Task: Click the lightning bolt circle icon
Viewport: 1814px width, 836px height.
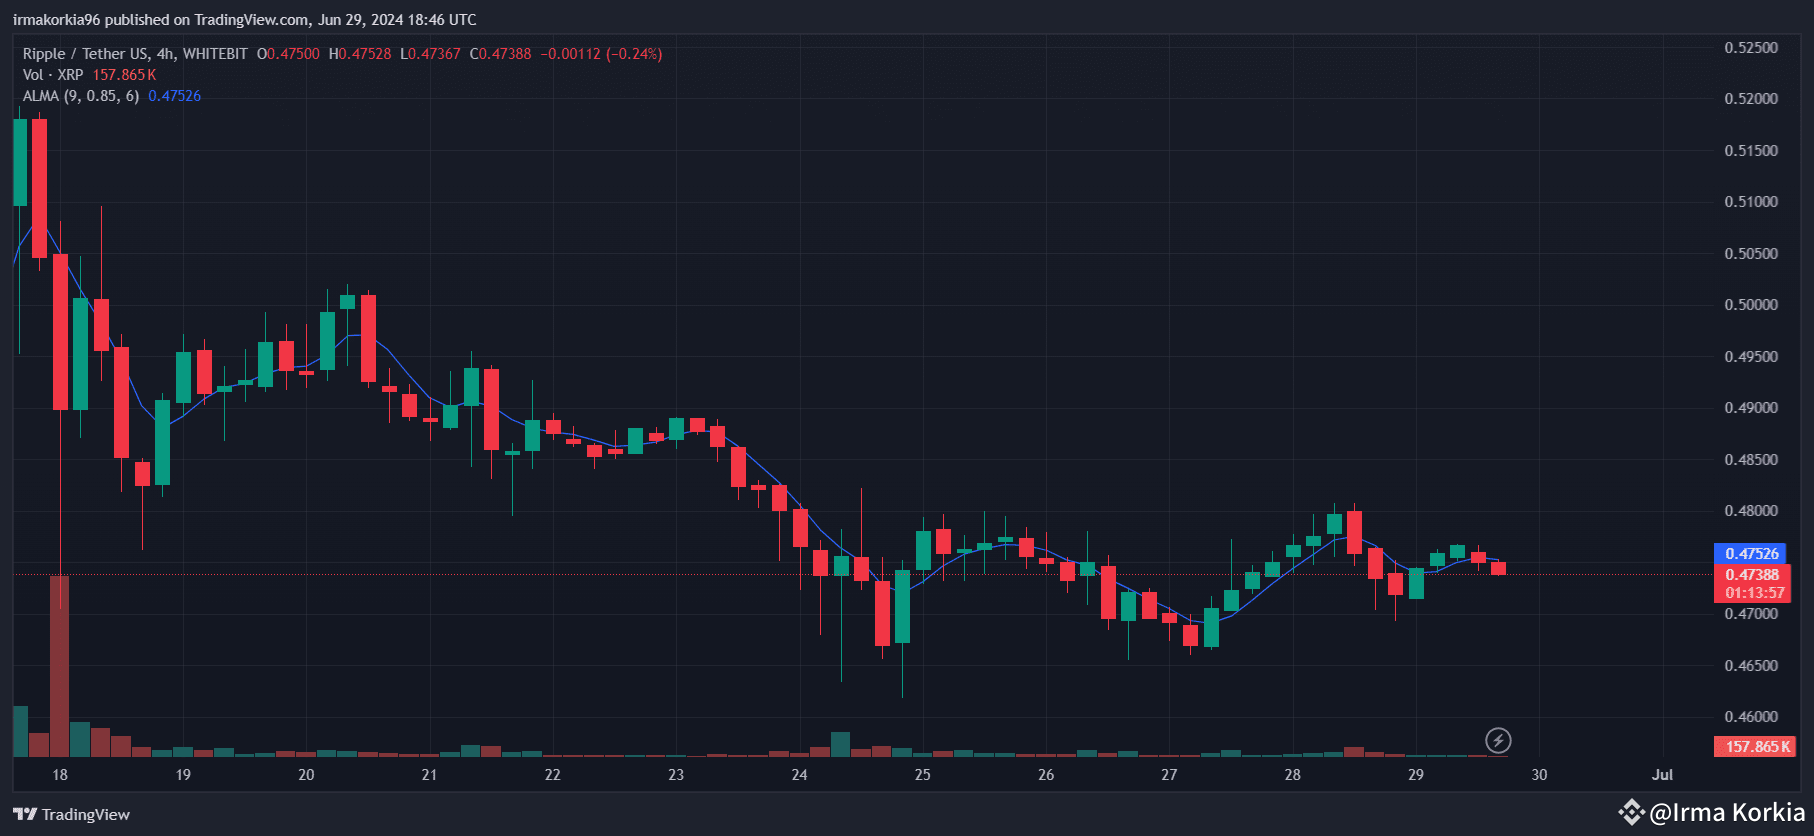Action: [1497, 740]
